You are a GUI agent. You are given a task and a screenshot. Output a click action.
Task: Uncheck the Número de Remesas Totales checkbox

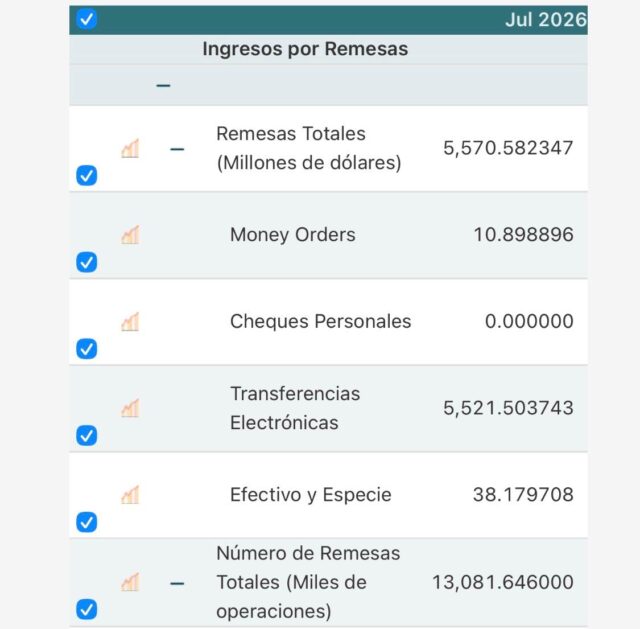click(87, 609)
